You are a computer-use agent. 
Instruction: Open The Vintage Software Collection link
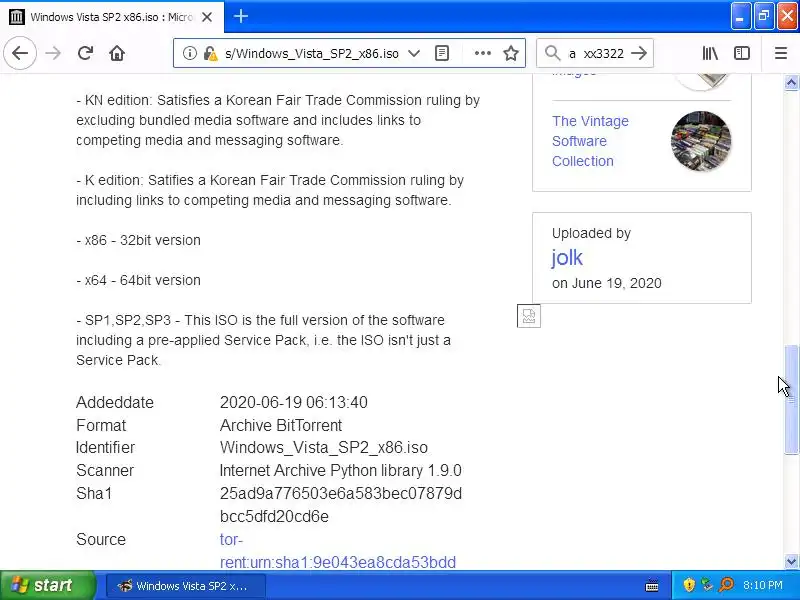tap(590, 141)
